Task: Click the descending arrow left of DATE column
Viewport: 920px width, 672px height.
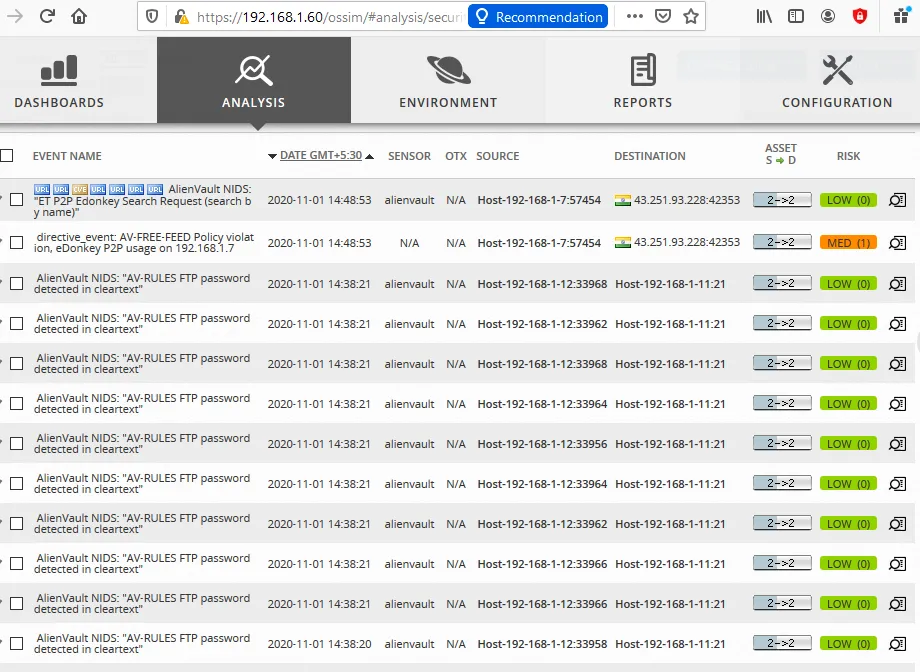Action: point(272,156)
